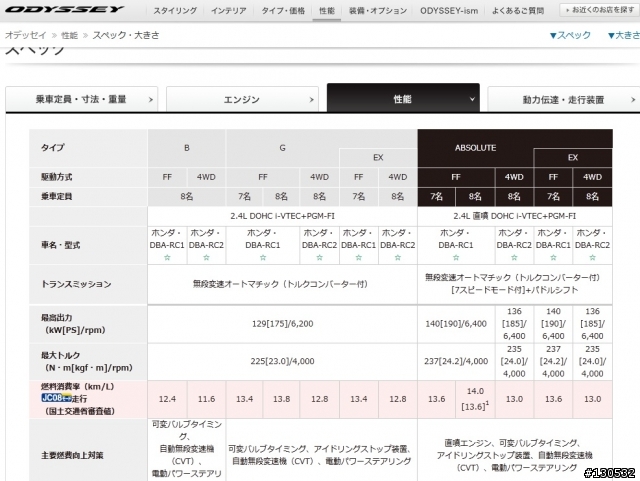Click star under ABSOLUTE FF DBA-RC1
Screen dimensions: 640x481
456,258
